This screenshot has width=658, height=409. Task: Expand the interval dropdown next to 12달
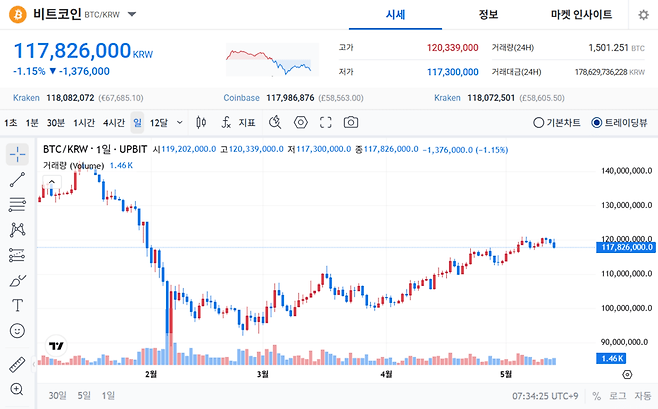click(x=180, y=122)
